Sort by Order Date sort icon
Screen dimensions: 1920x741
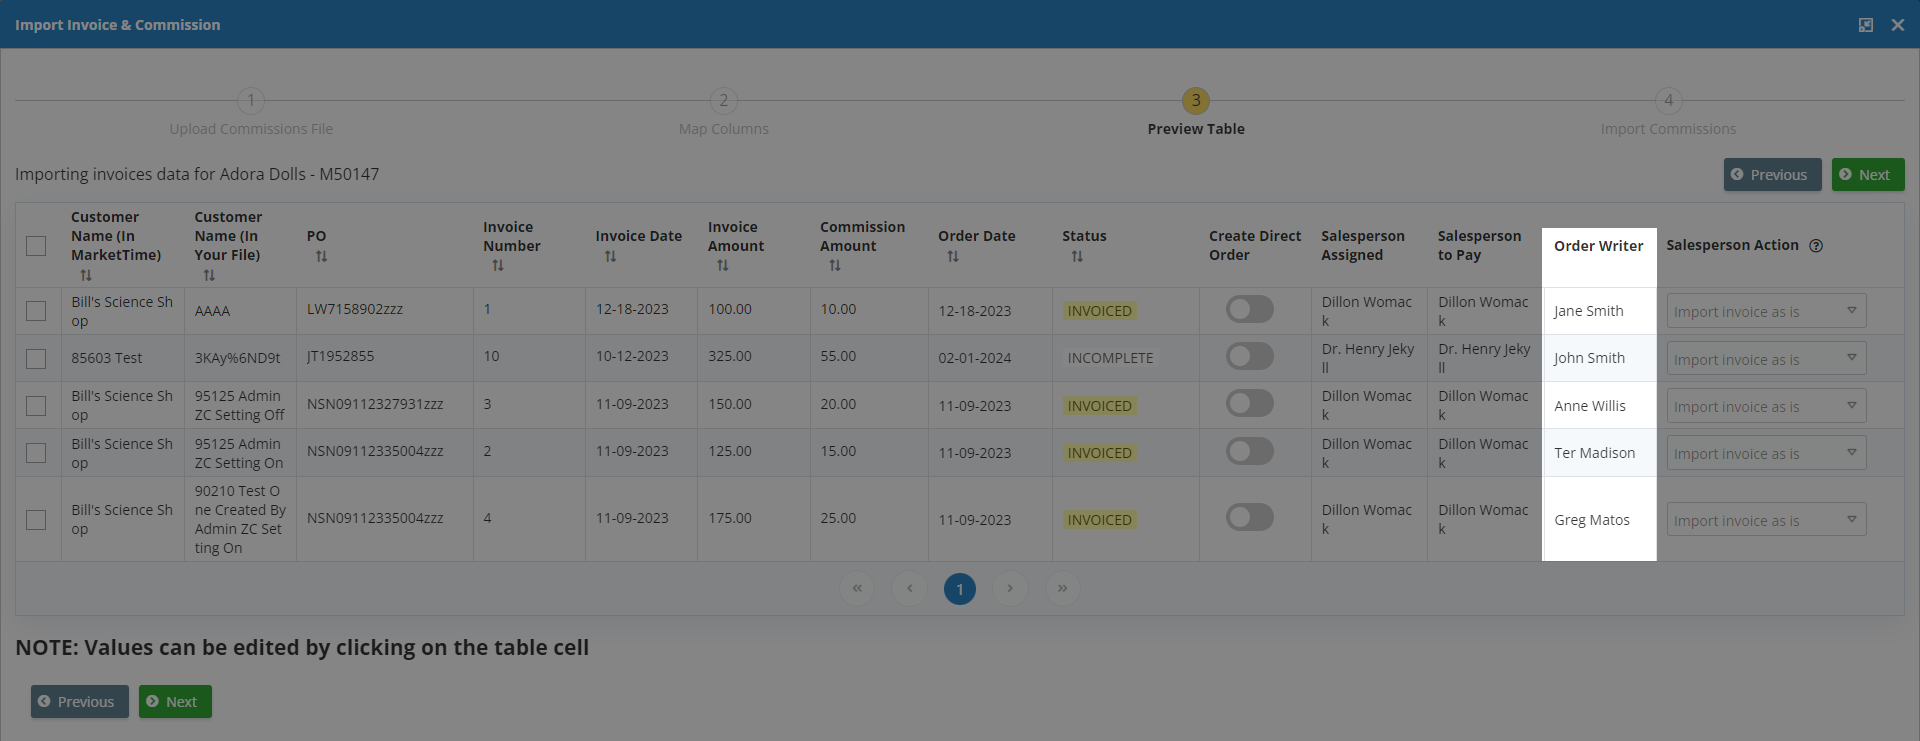pyautogui.click(x=953, y=257)
